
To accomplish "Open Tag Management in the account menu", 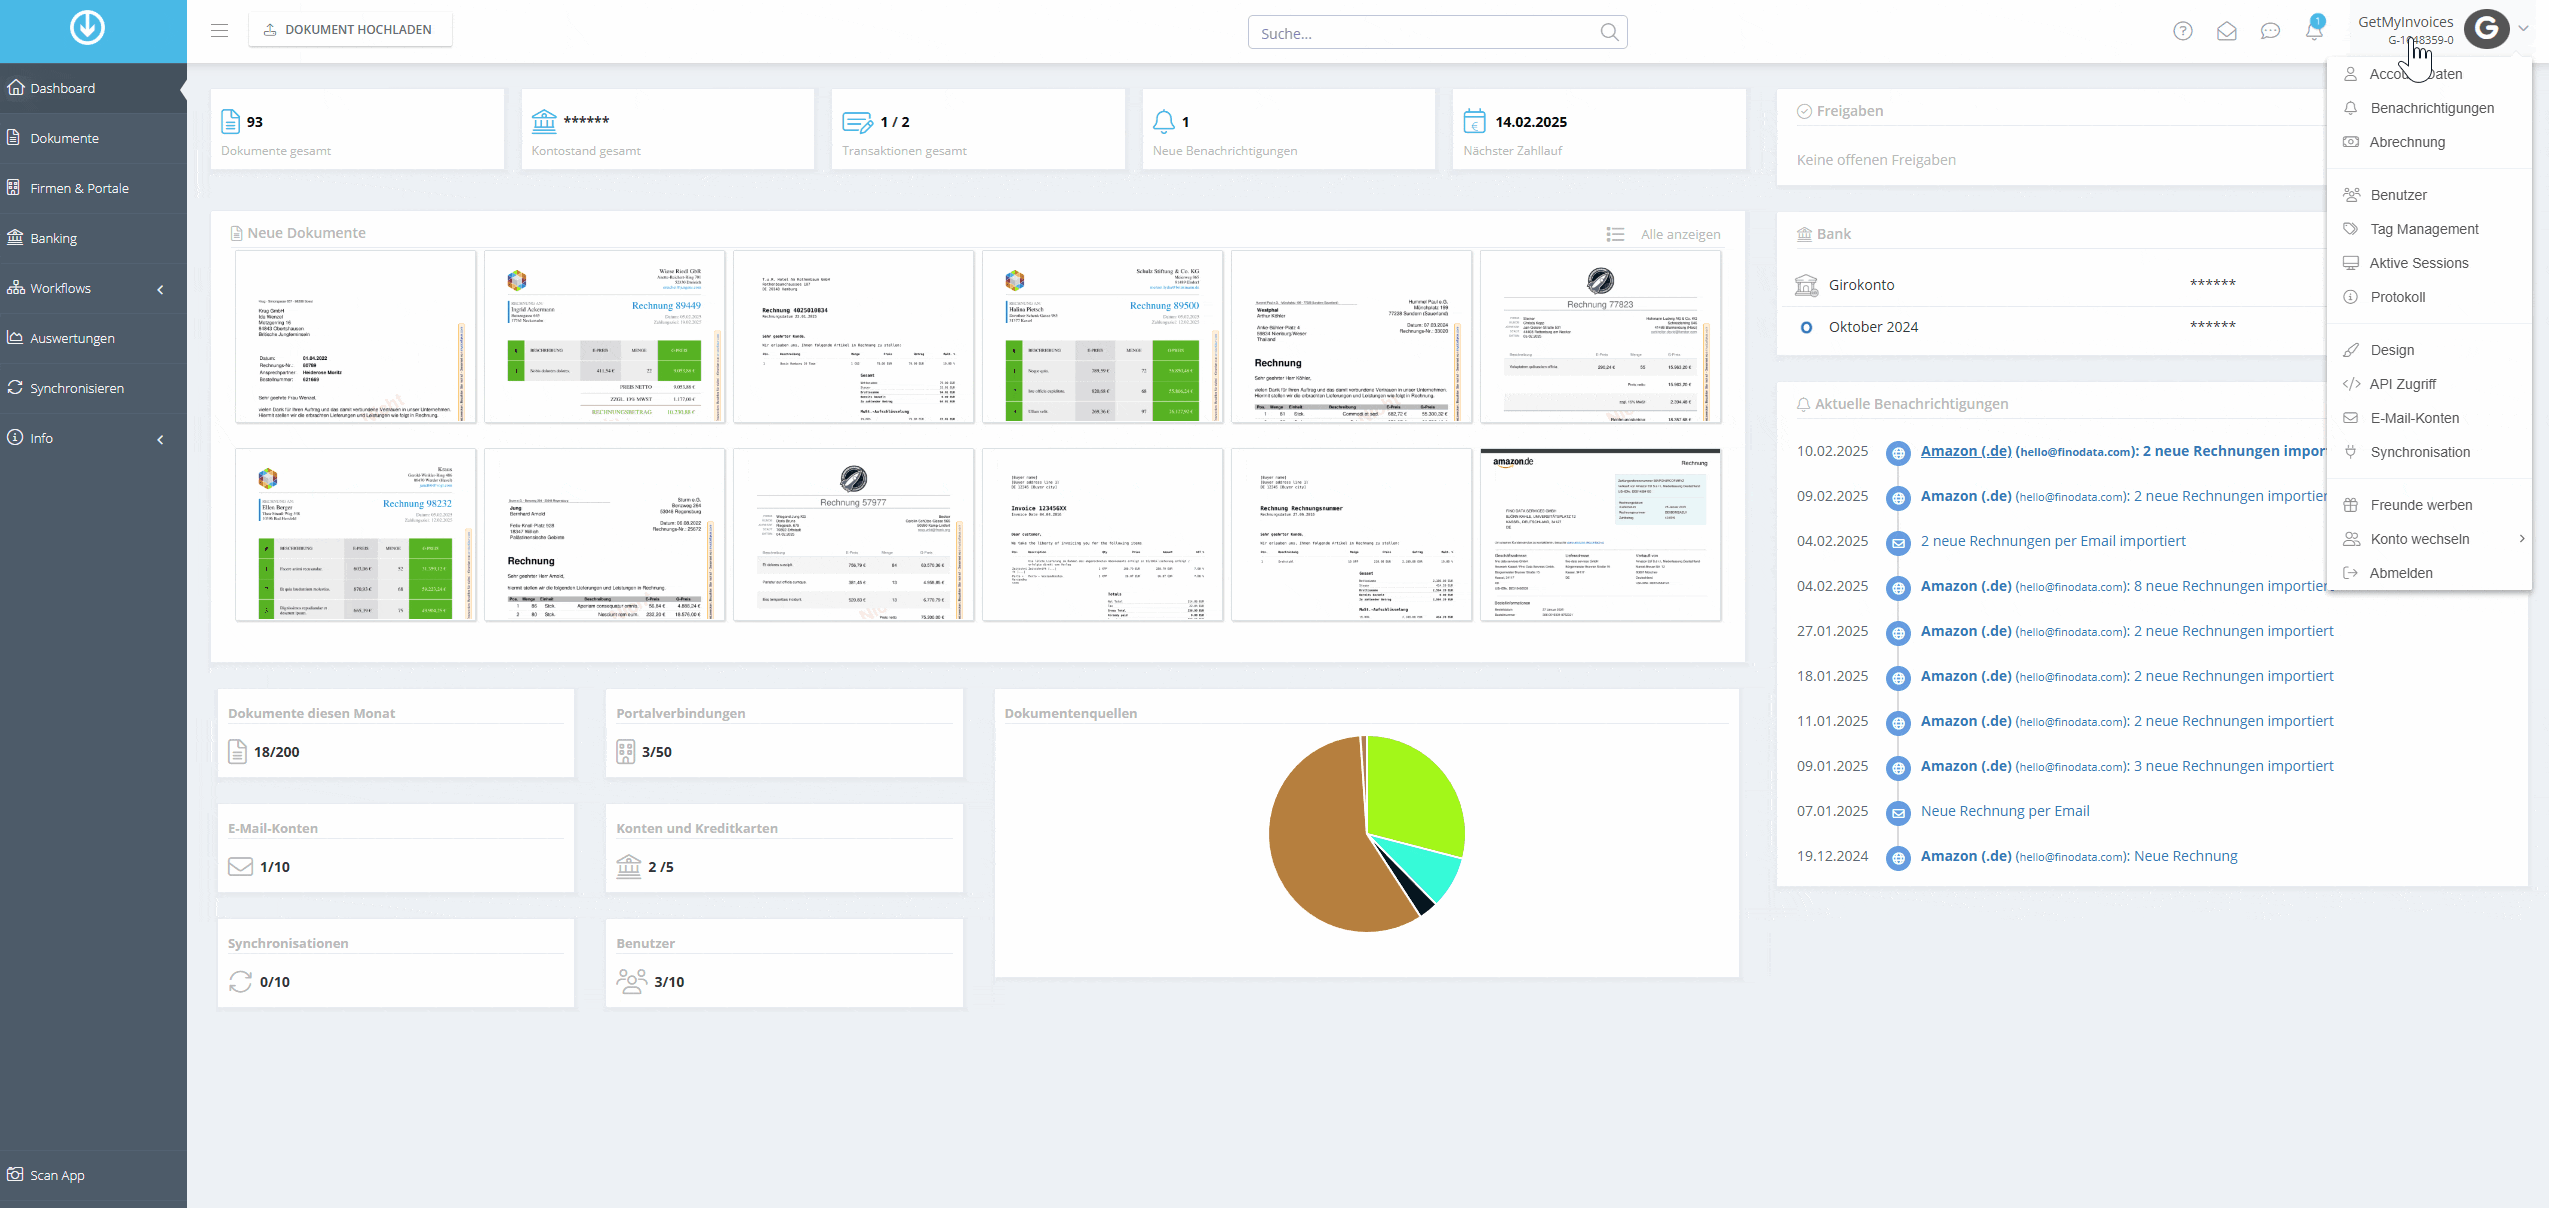I will tap(2430, 229).
